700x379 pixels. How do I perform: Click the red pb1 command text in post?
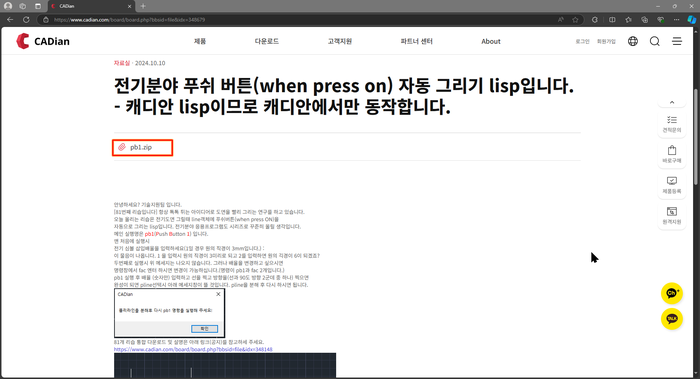[149, 234]
